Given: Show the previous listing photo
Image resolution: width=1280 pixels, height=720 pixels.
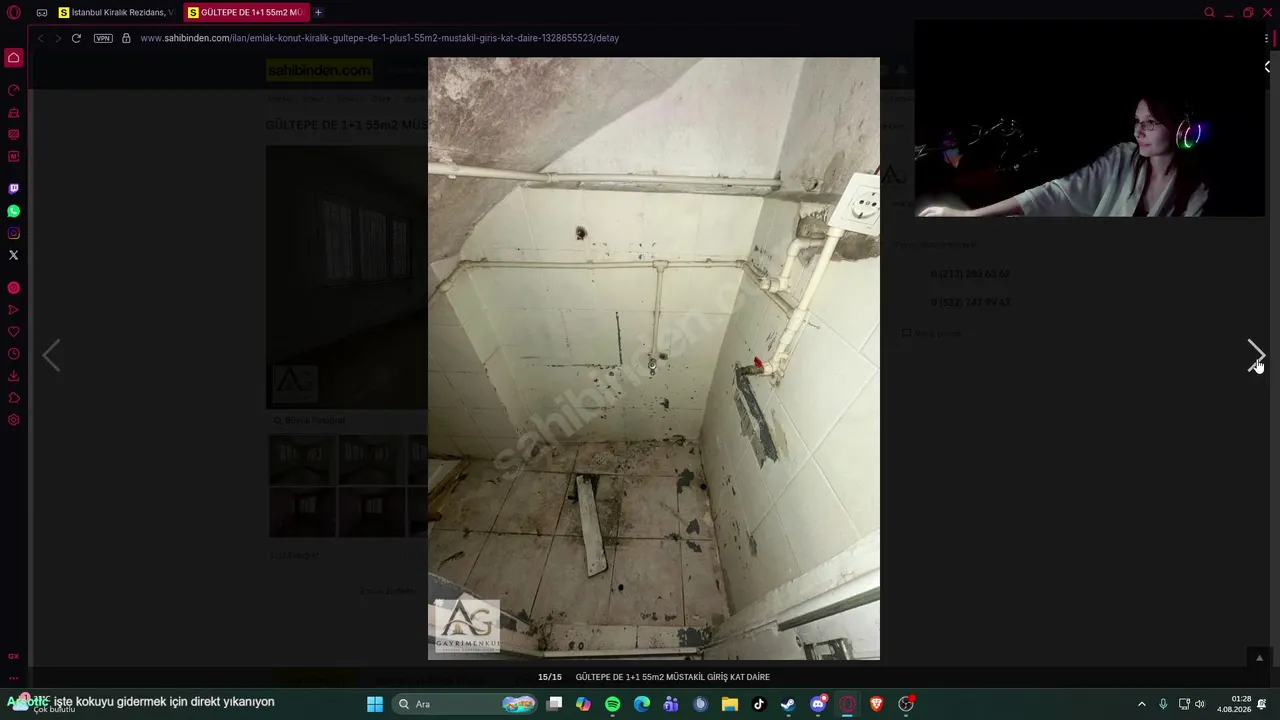Looking at the screenshot, I should coord(51,355).
